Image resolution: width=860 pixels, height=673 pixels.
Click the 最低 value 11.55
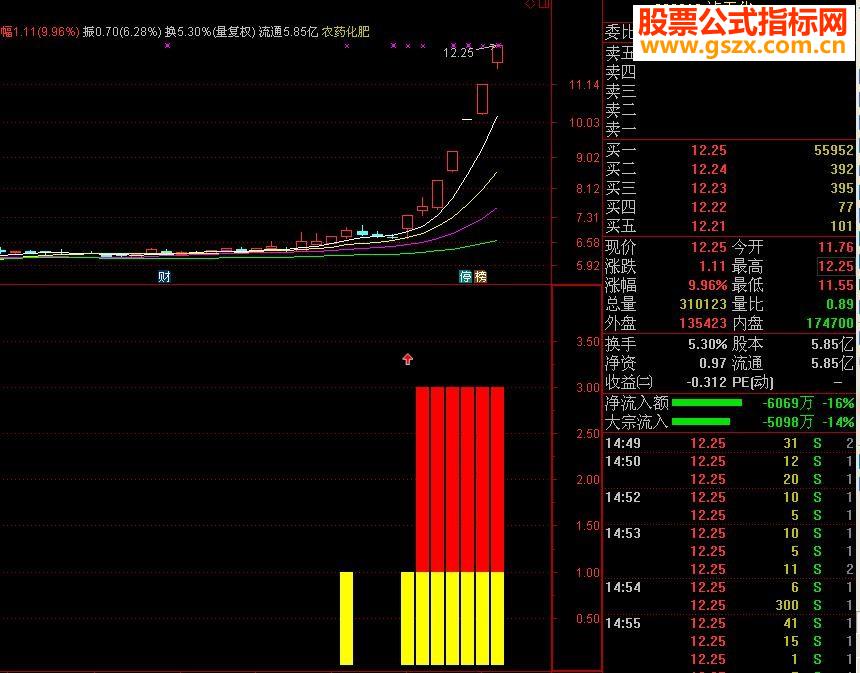(836, 285)
